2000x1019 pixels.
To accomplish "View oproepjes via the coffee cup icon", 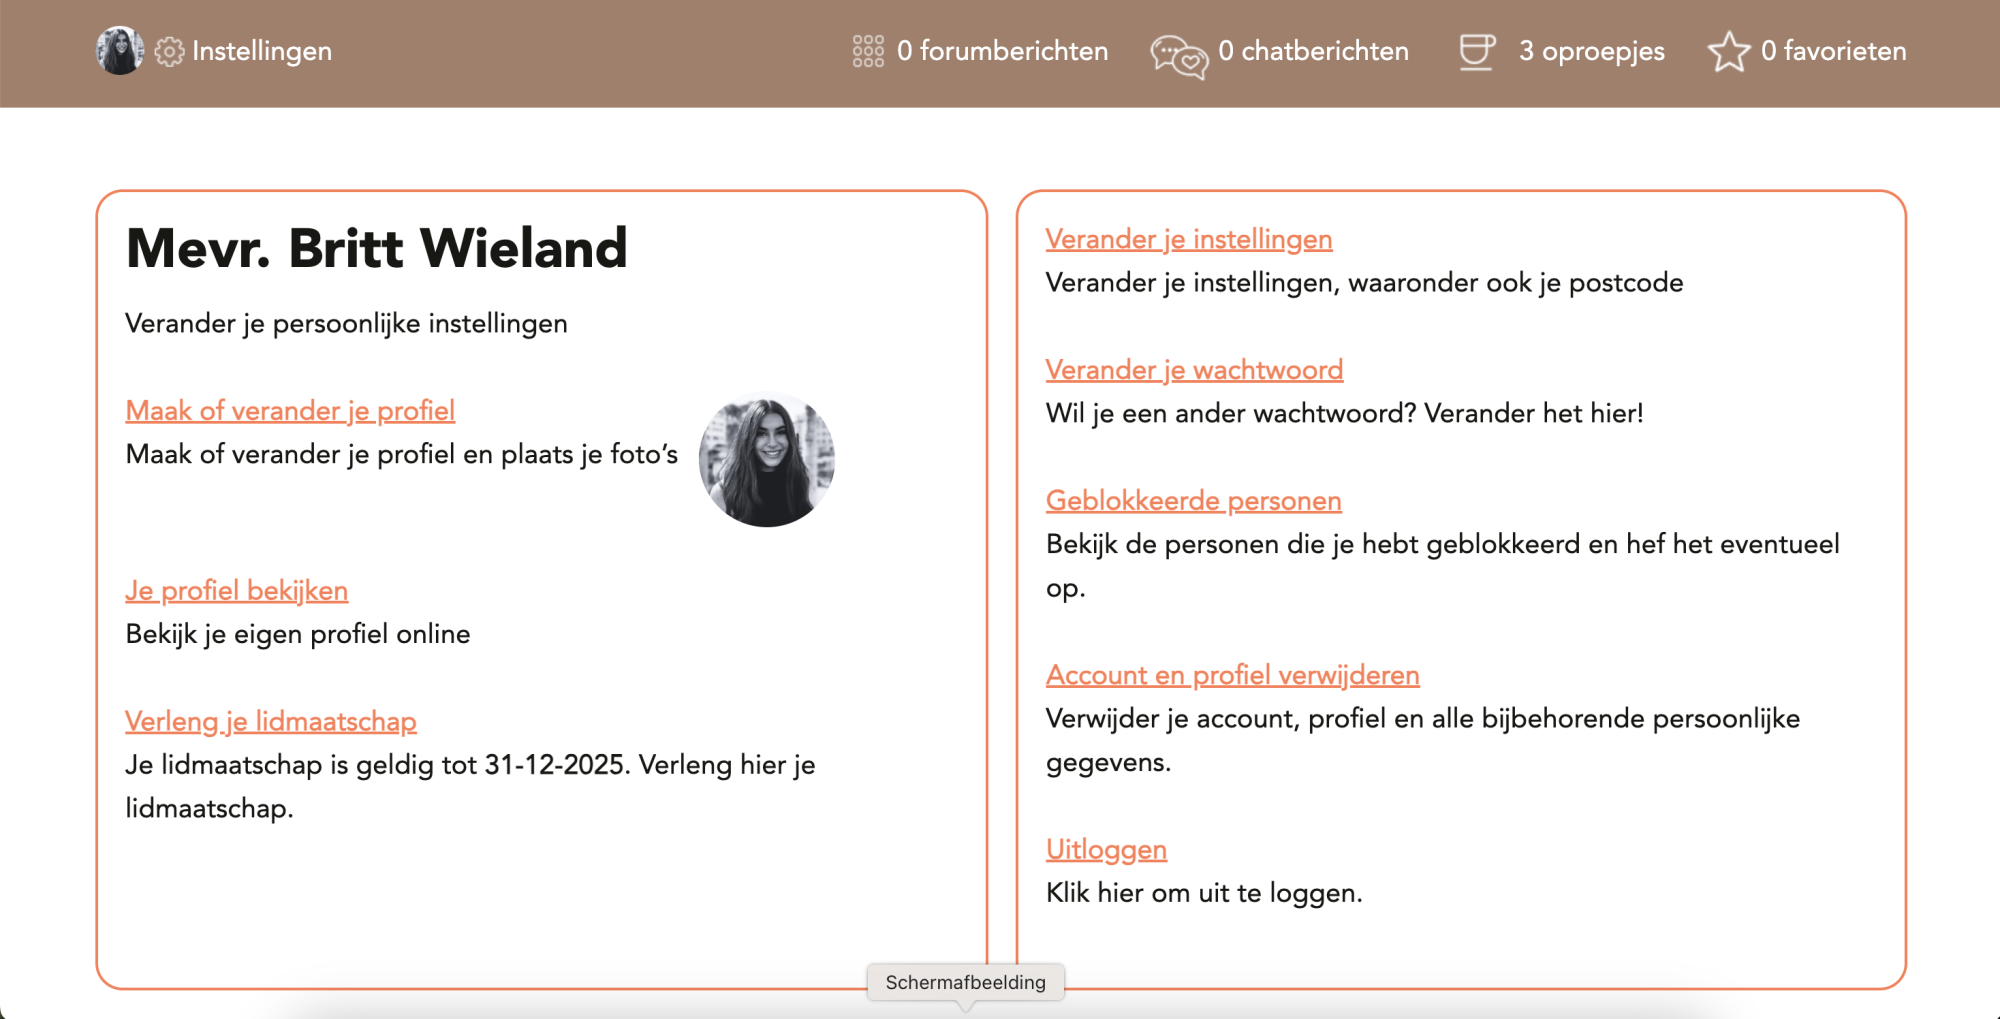I will coord(1474,51).
